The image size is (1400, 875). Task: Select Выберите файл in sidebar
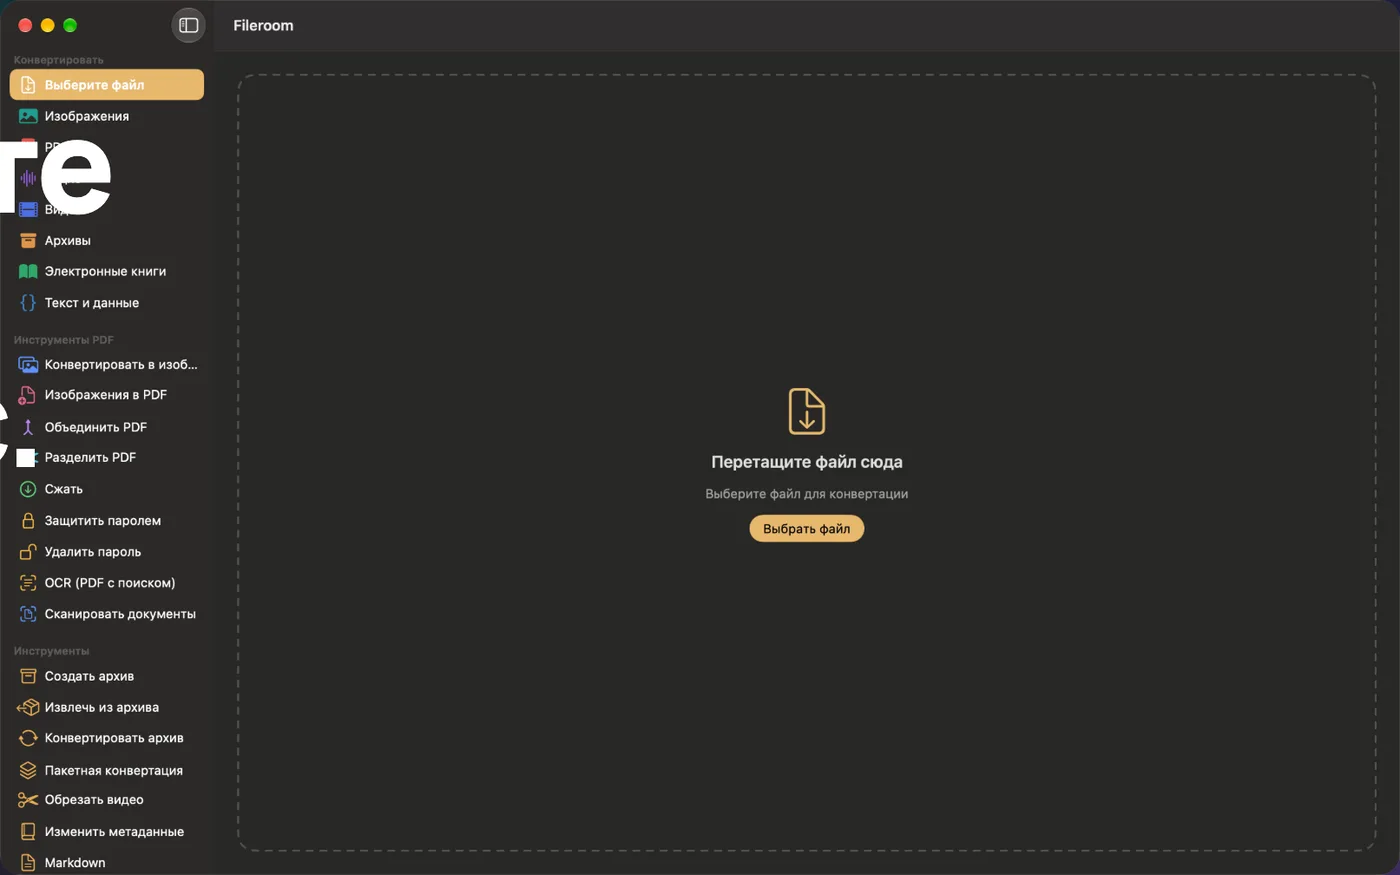[107, 85]
